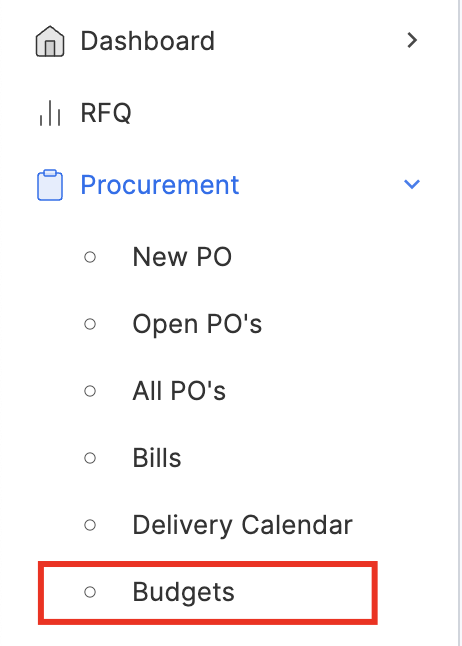The image size is (462, 646).
Task: Select the highlighted Budgets item
Action: (x=208, y=593)
